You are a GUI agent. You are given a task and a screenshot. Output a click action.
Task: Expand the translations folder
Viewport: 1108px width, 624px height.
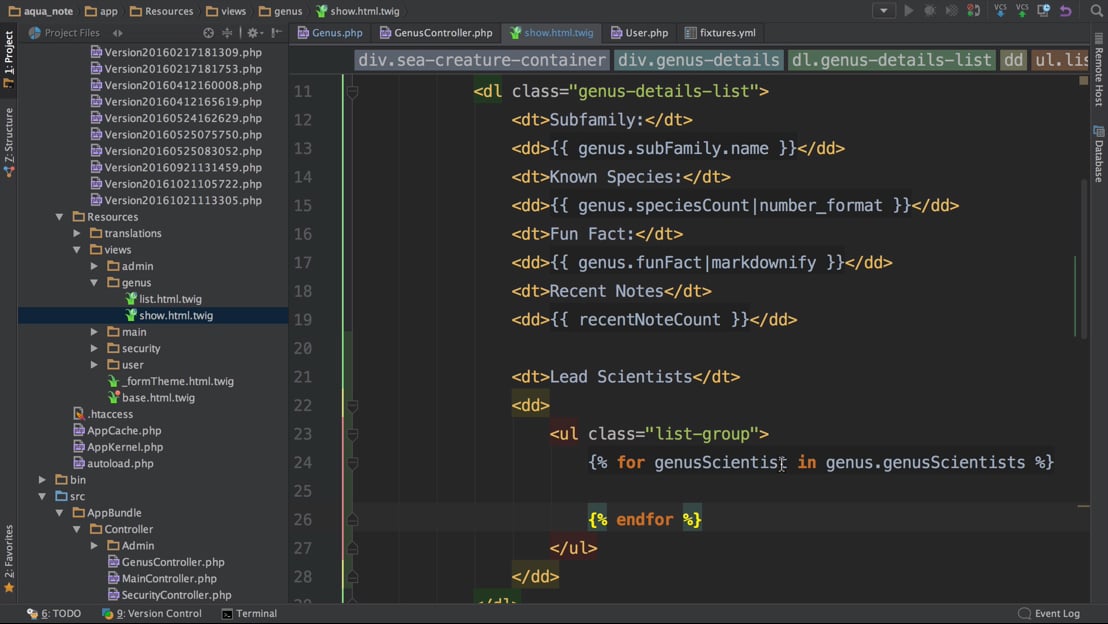(x=77, y=233)
